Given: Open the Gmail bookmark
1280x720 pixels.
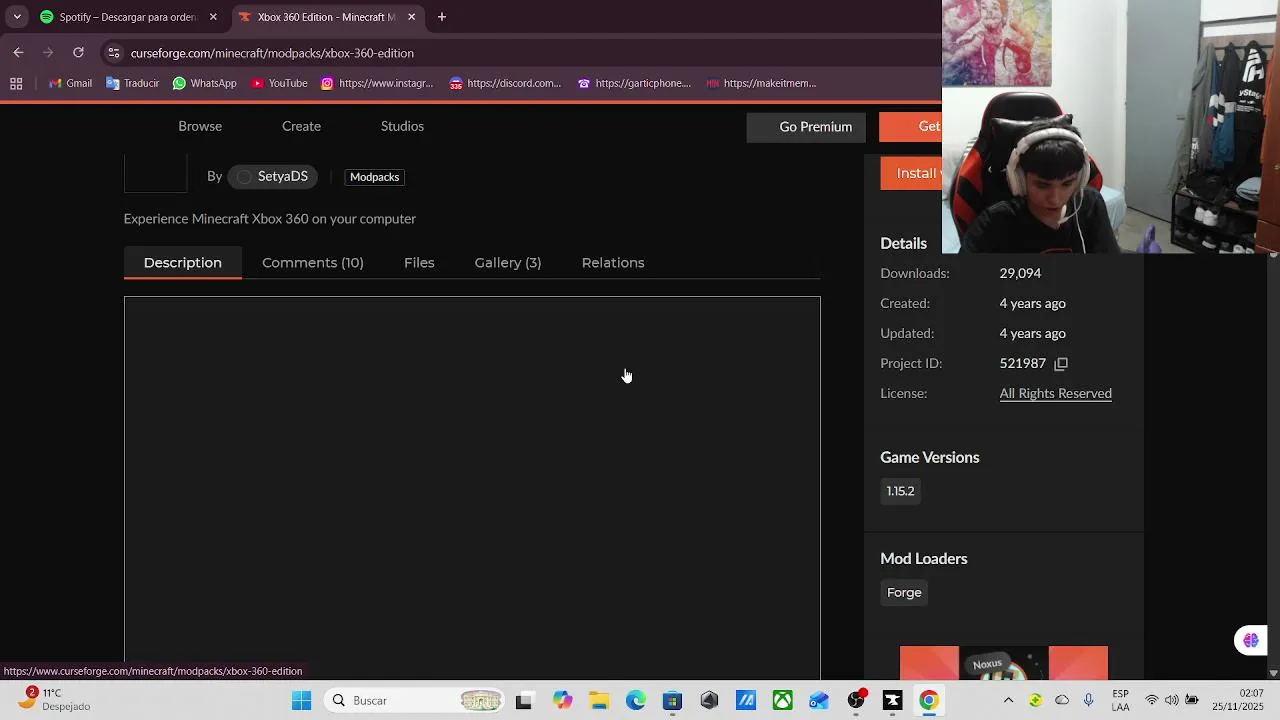Looking at the screenshot, I should (70, 83).
